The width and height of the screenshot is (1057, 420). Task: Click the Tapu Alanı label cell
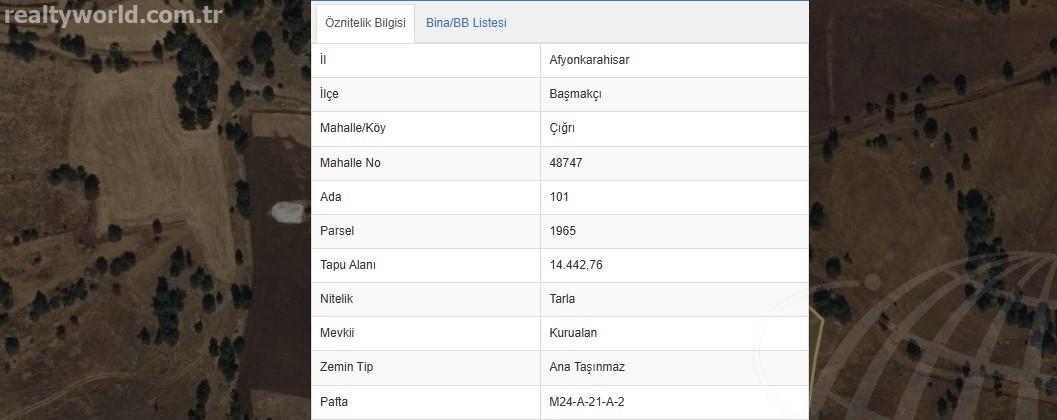click(426, 266)
